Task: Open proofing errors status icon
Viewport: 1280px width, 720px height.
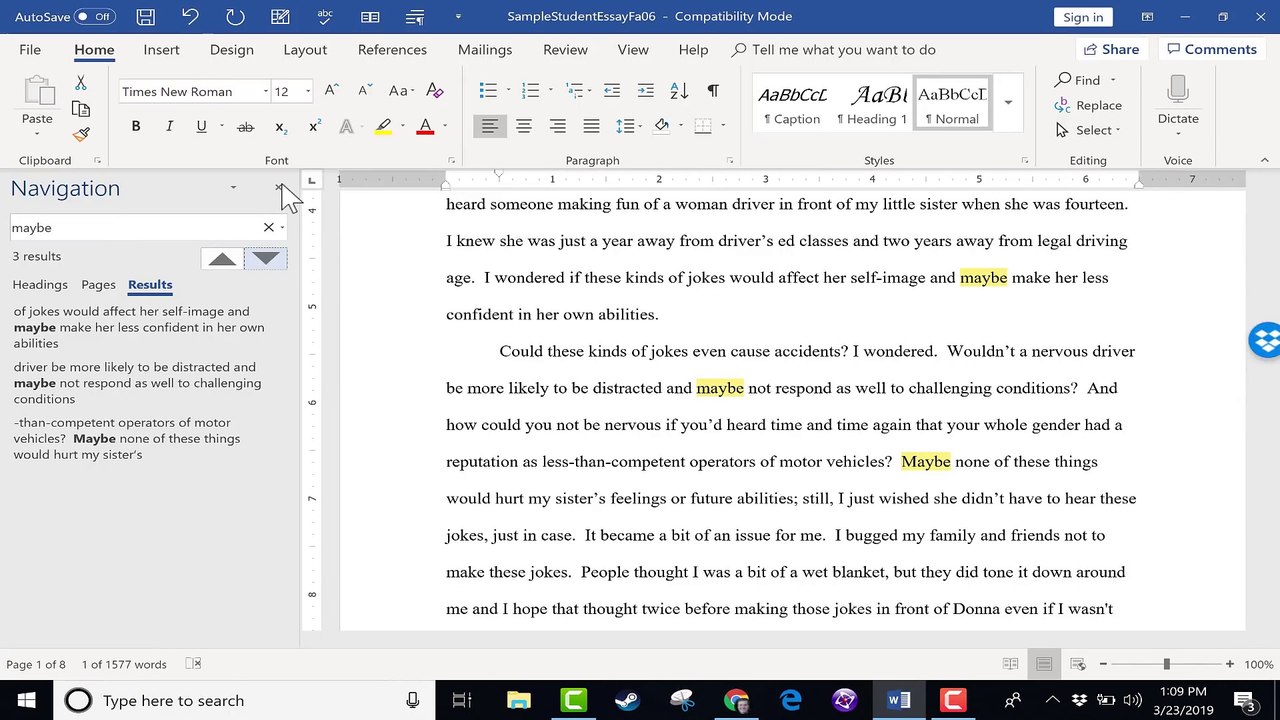Action: click(x=194, y=664)
